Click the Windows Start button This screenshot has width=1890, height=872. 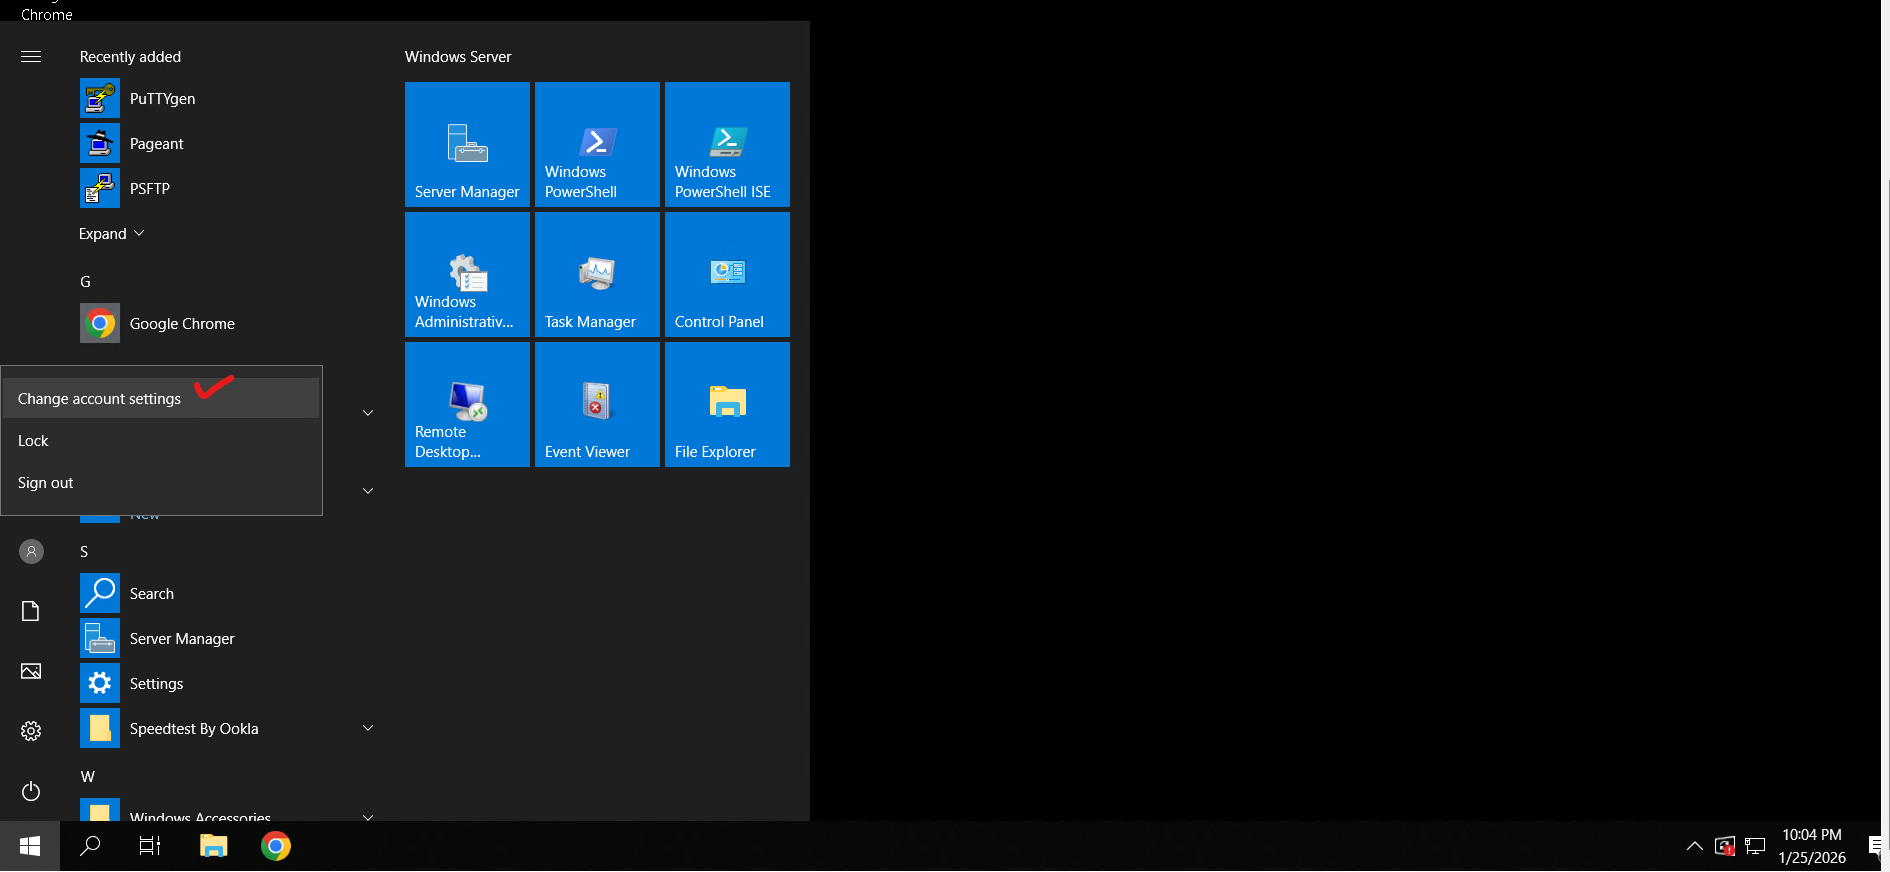(x=30, y=846)
